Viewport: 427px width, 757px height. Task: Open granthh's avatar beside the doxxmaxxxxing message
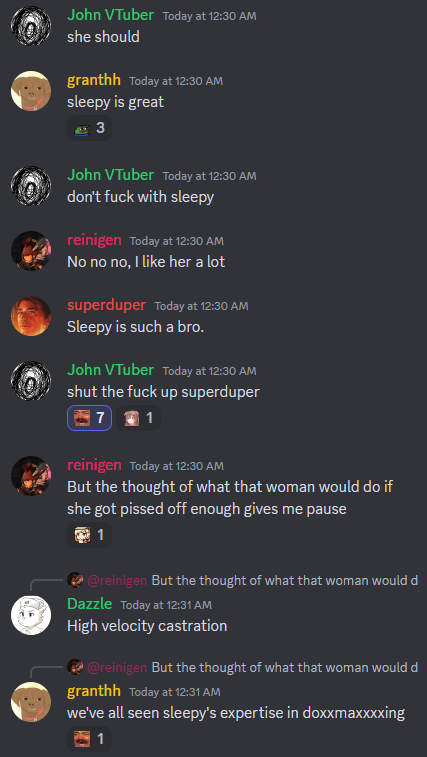[31, 701]
